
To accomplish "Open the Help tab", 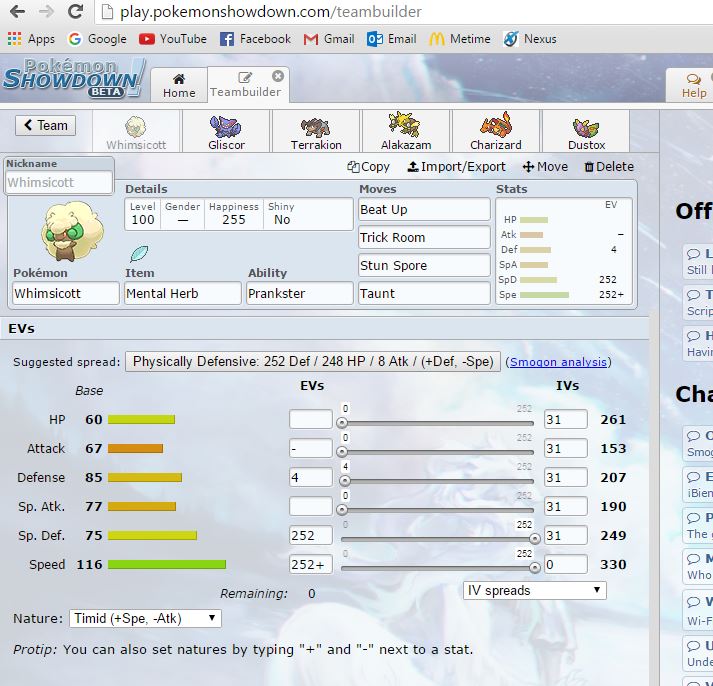I will tap(693, 85).
